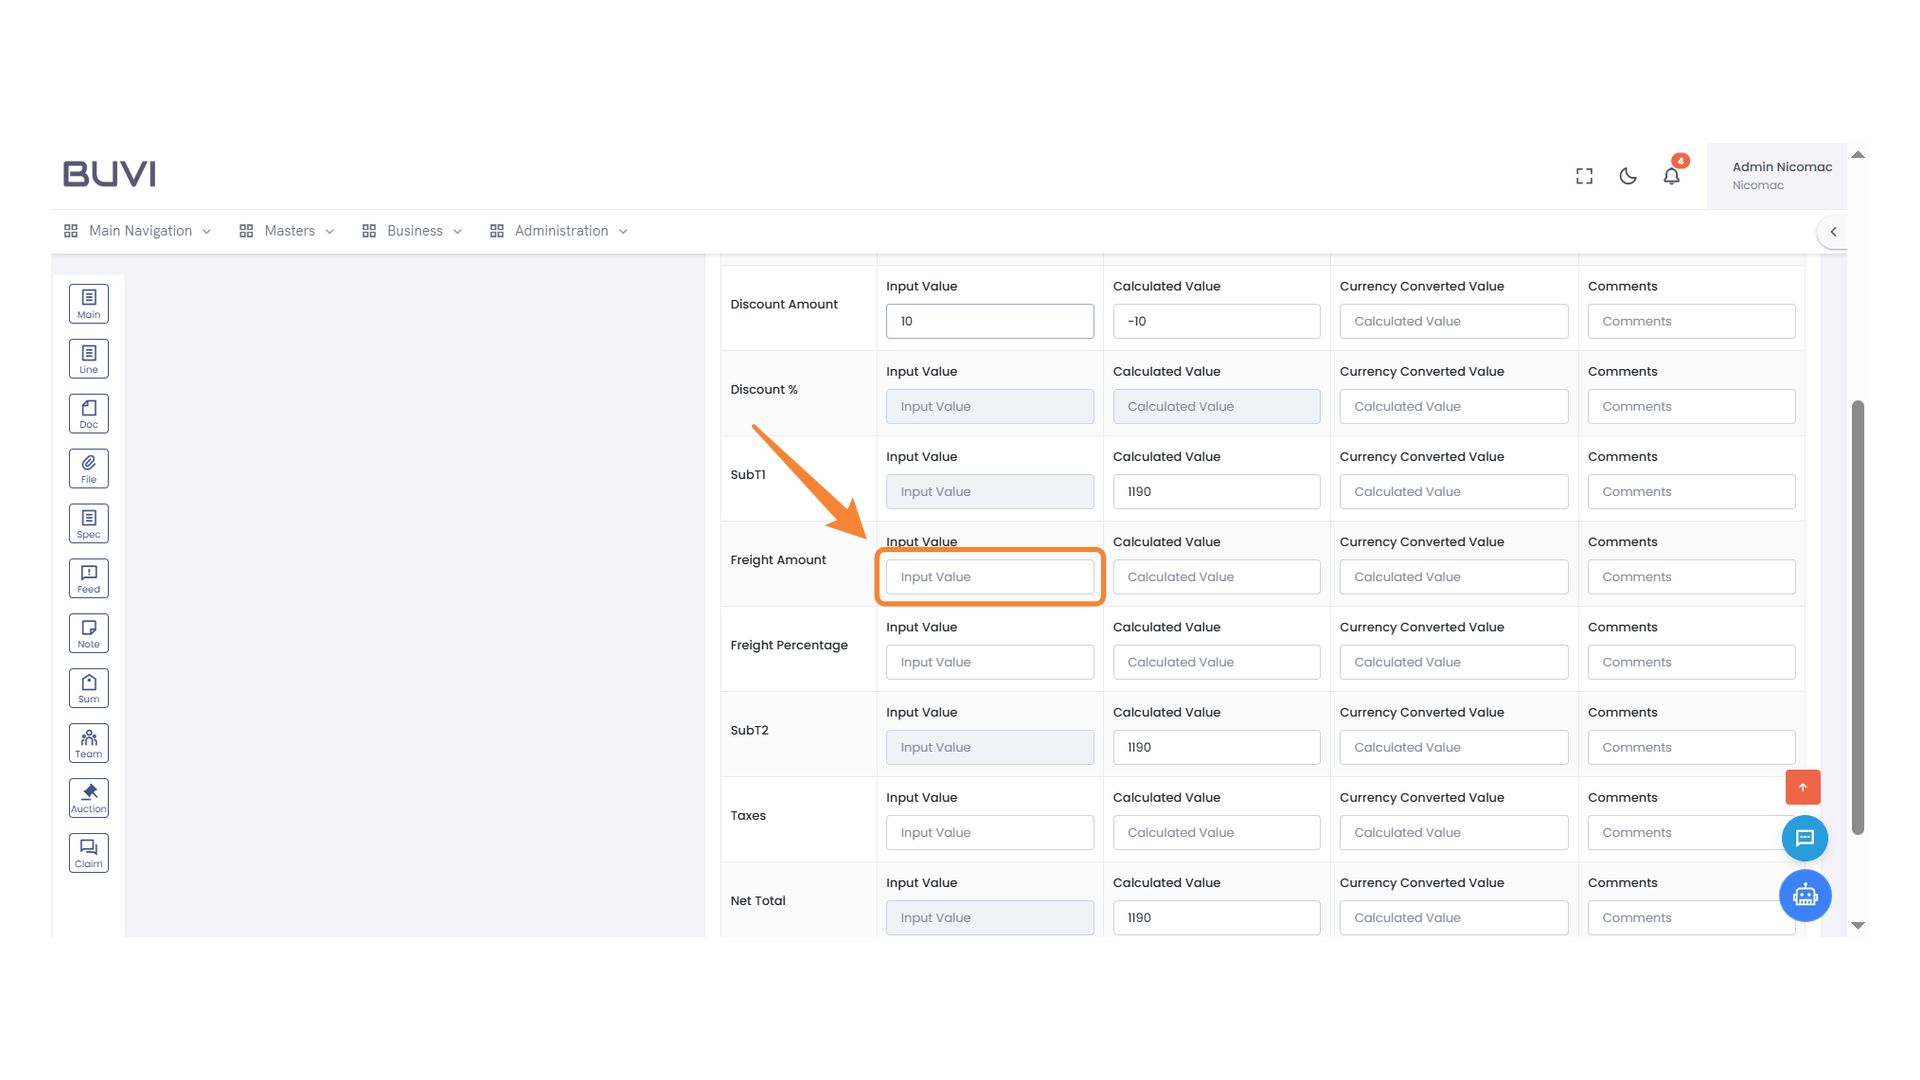This screenshot has height=1080, width=1920.
Task: Open notifications via the bell icon
Action: 1671,175
